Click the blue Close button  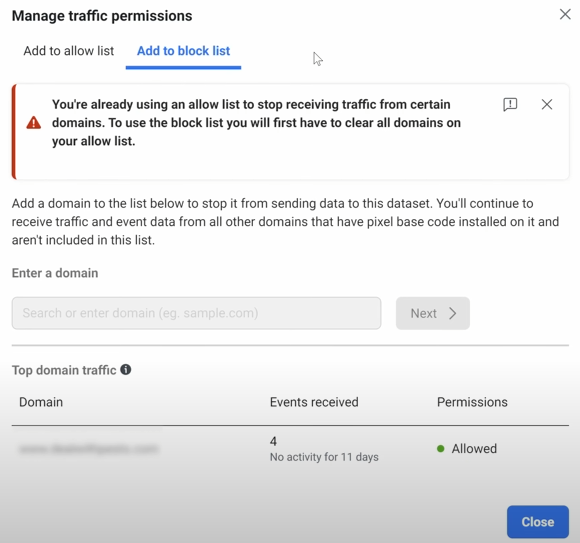pos(538,522)
